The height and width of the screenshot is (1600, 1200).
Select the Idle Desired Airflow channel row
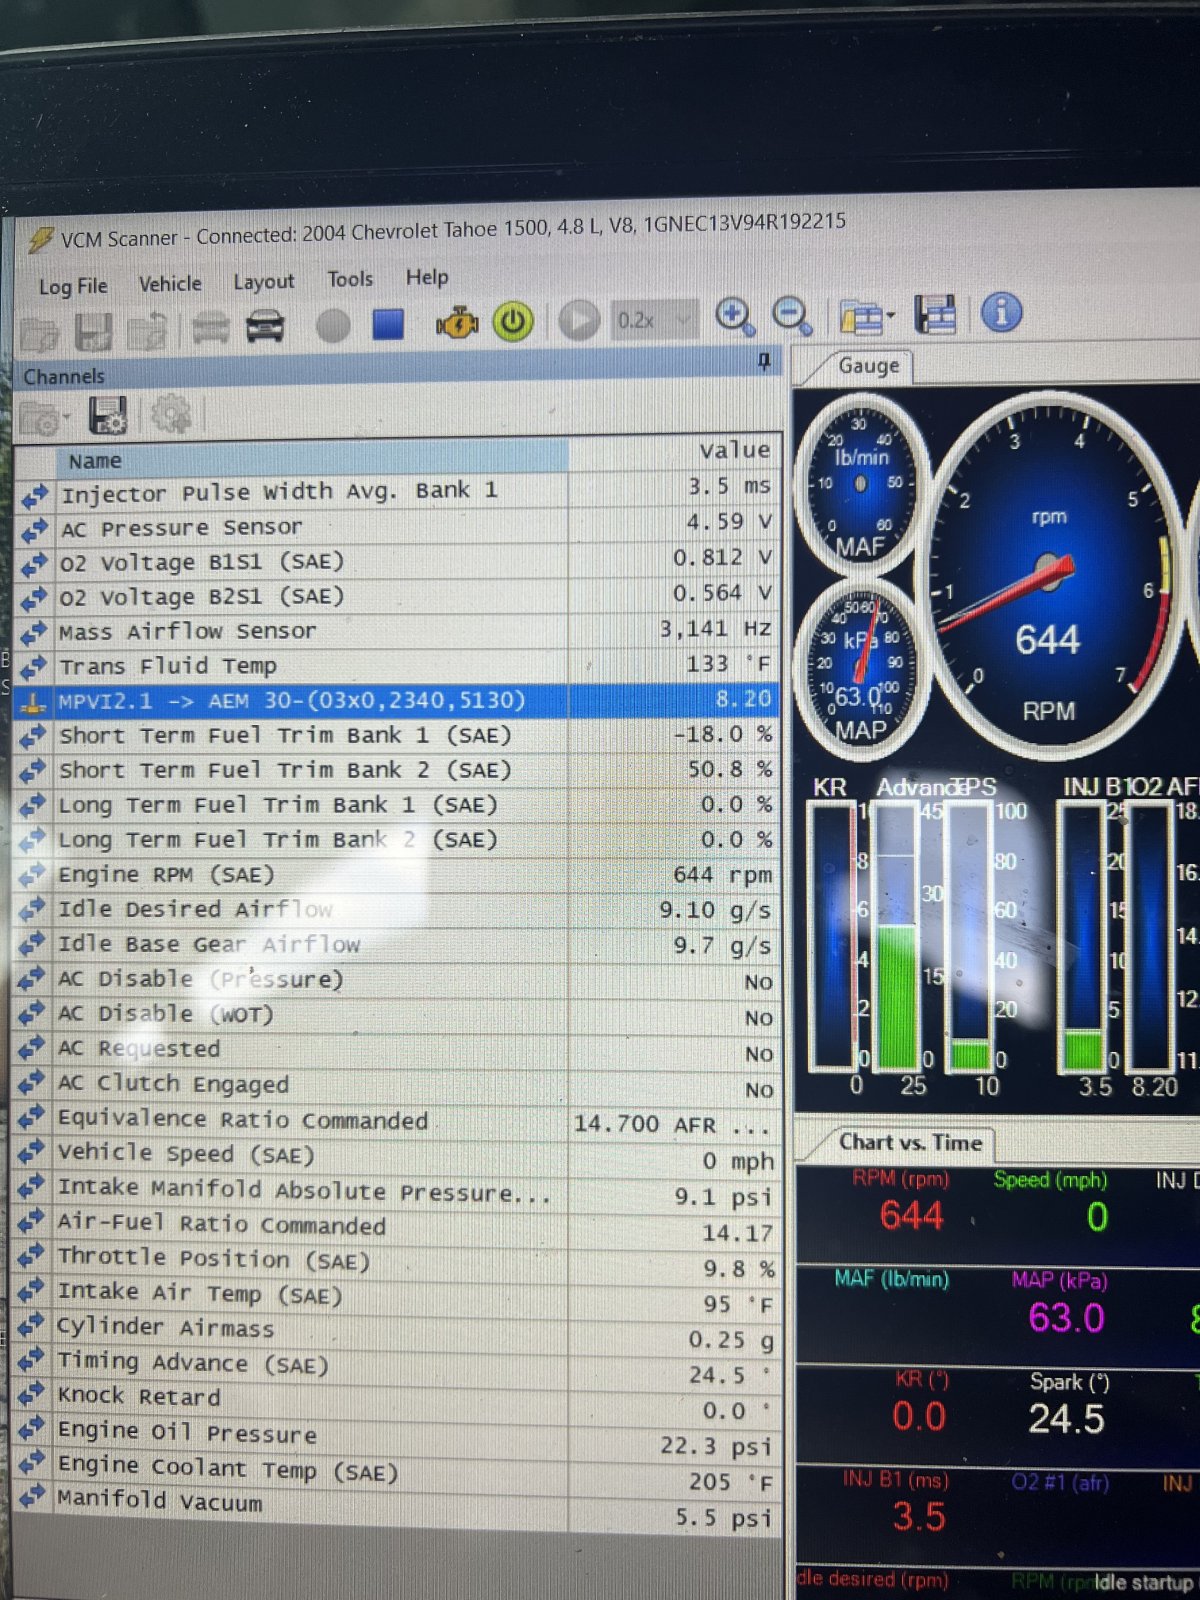click(398, 909)
